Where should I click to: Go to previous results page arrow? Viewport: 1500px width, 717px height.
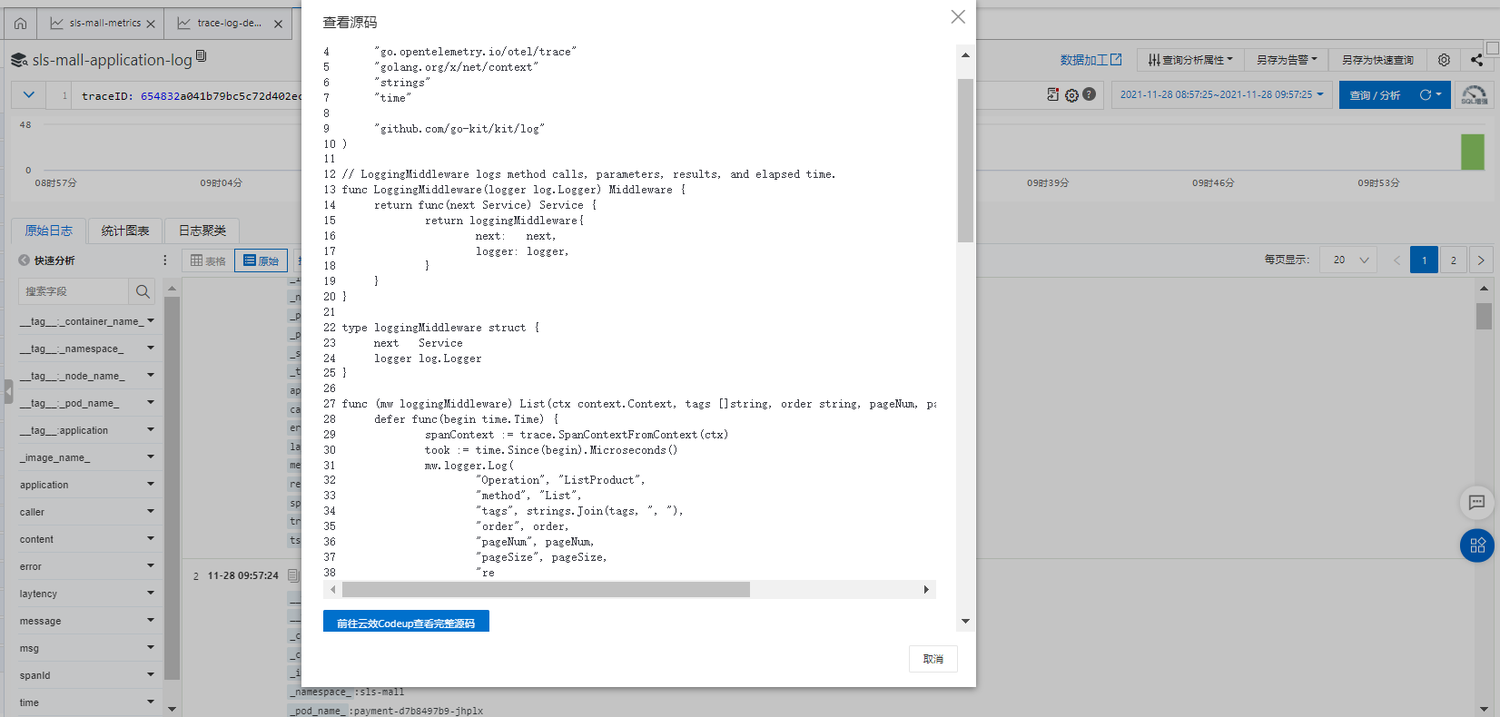tap(1397, 260)
